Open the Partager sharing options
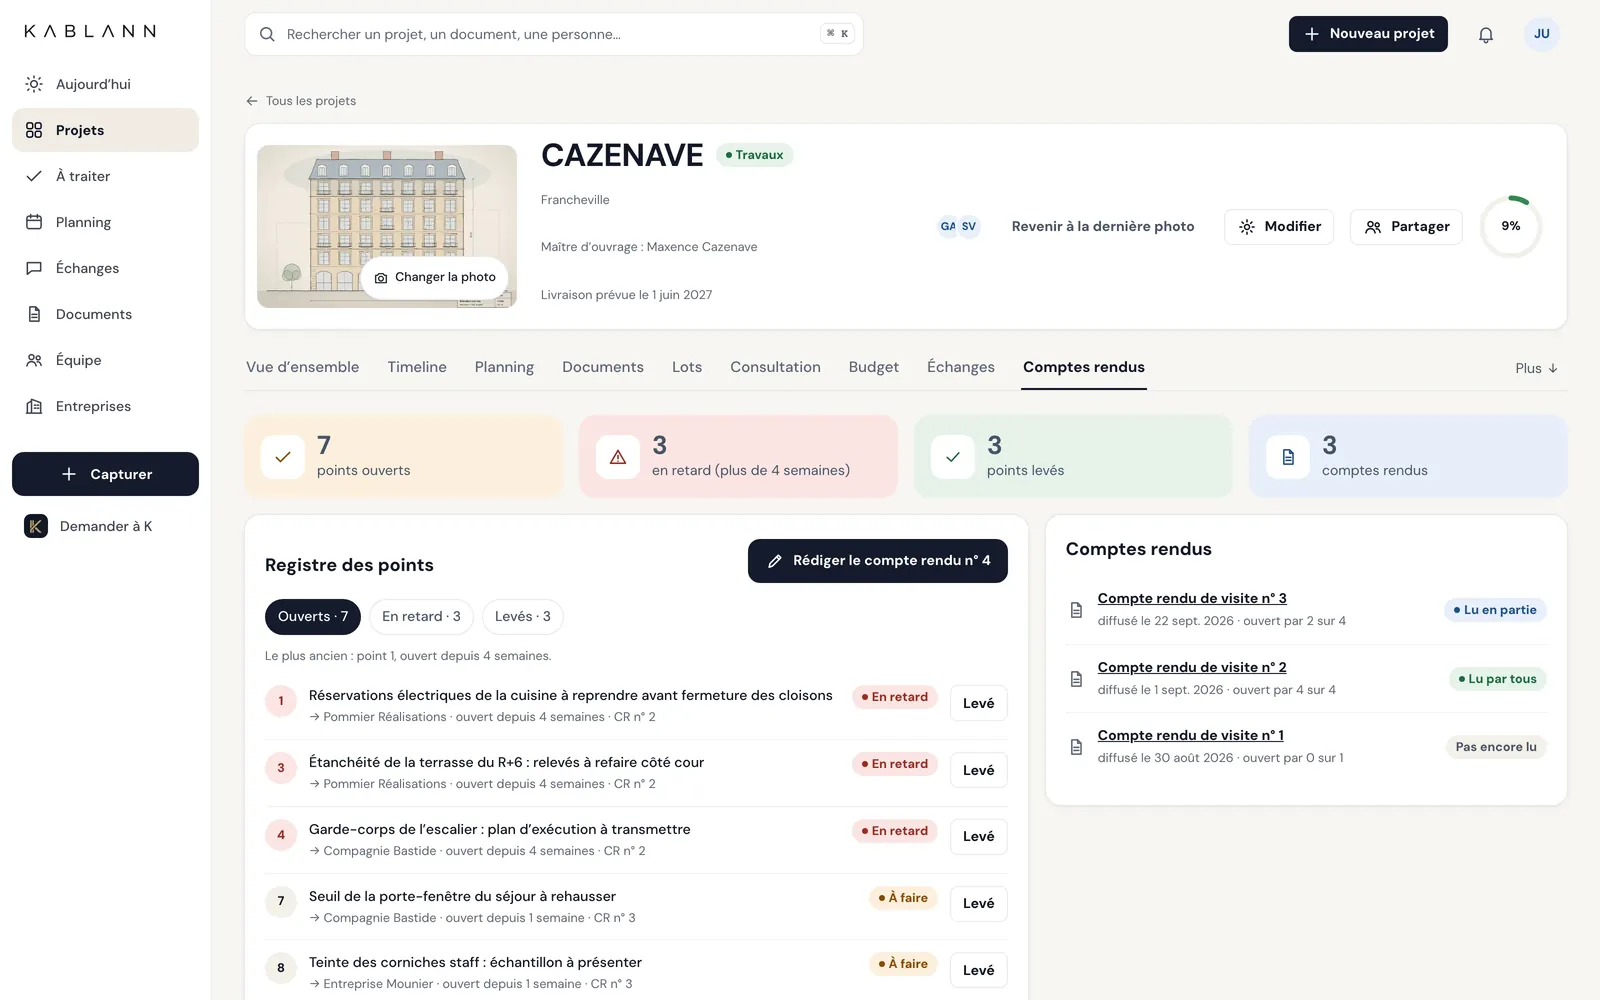Viewport: 1600px width, 1000px height. tap(1406, 227)
